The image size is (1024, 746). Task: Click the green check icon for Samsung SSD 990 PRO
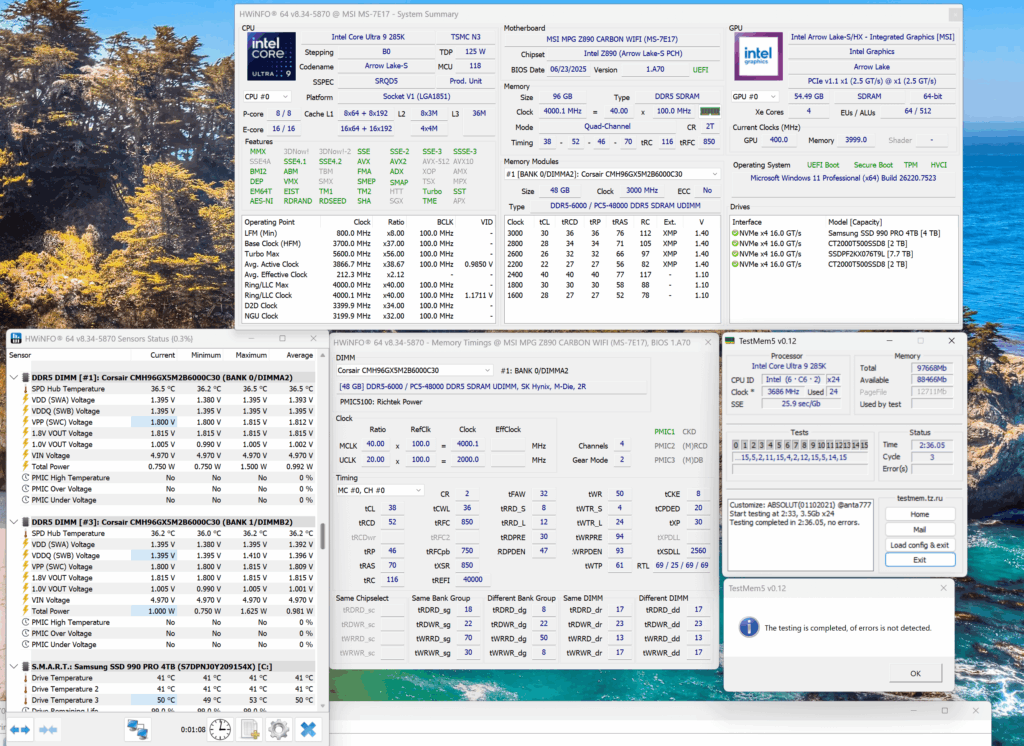[x=735, y=233]
